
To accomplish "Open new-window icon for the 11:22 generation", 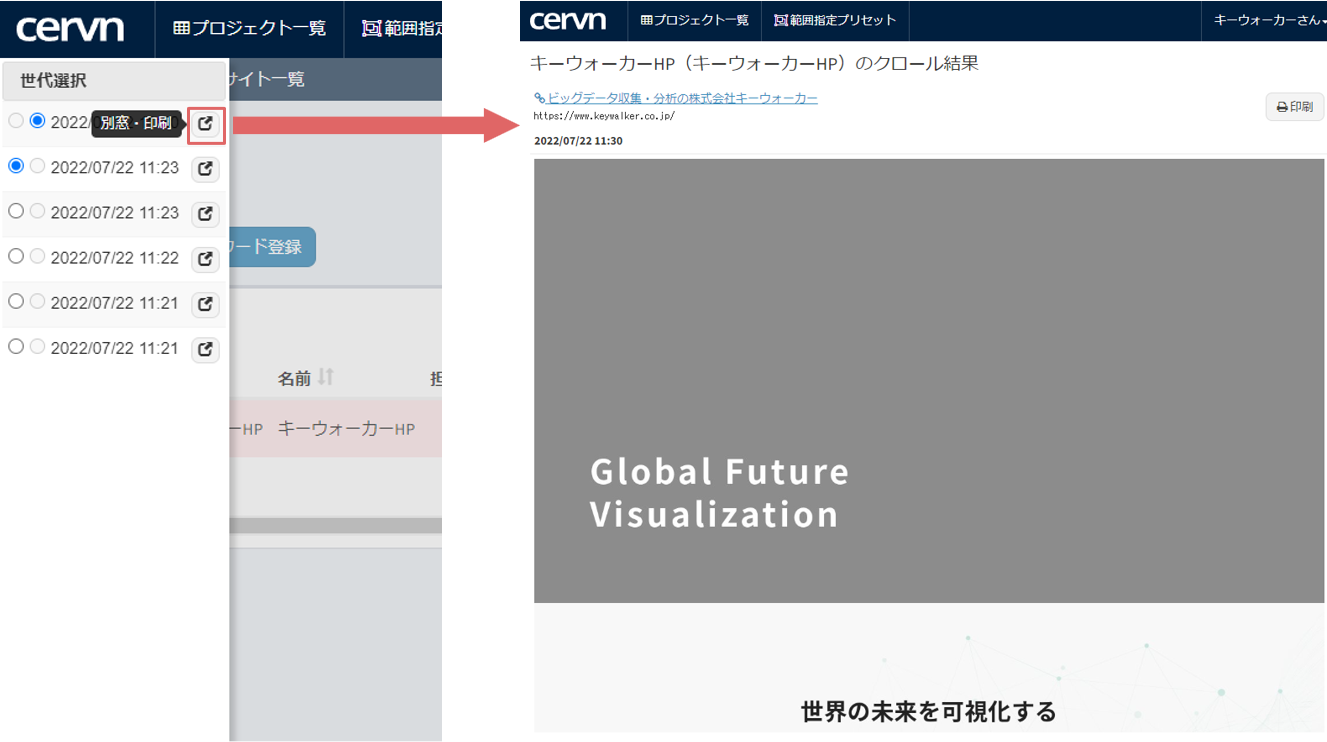I will pos(205,259).
